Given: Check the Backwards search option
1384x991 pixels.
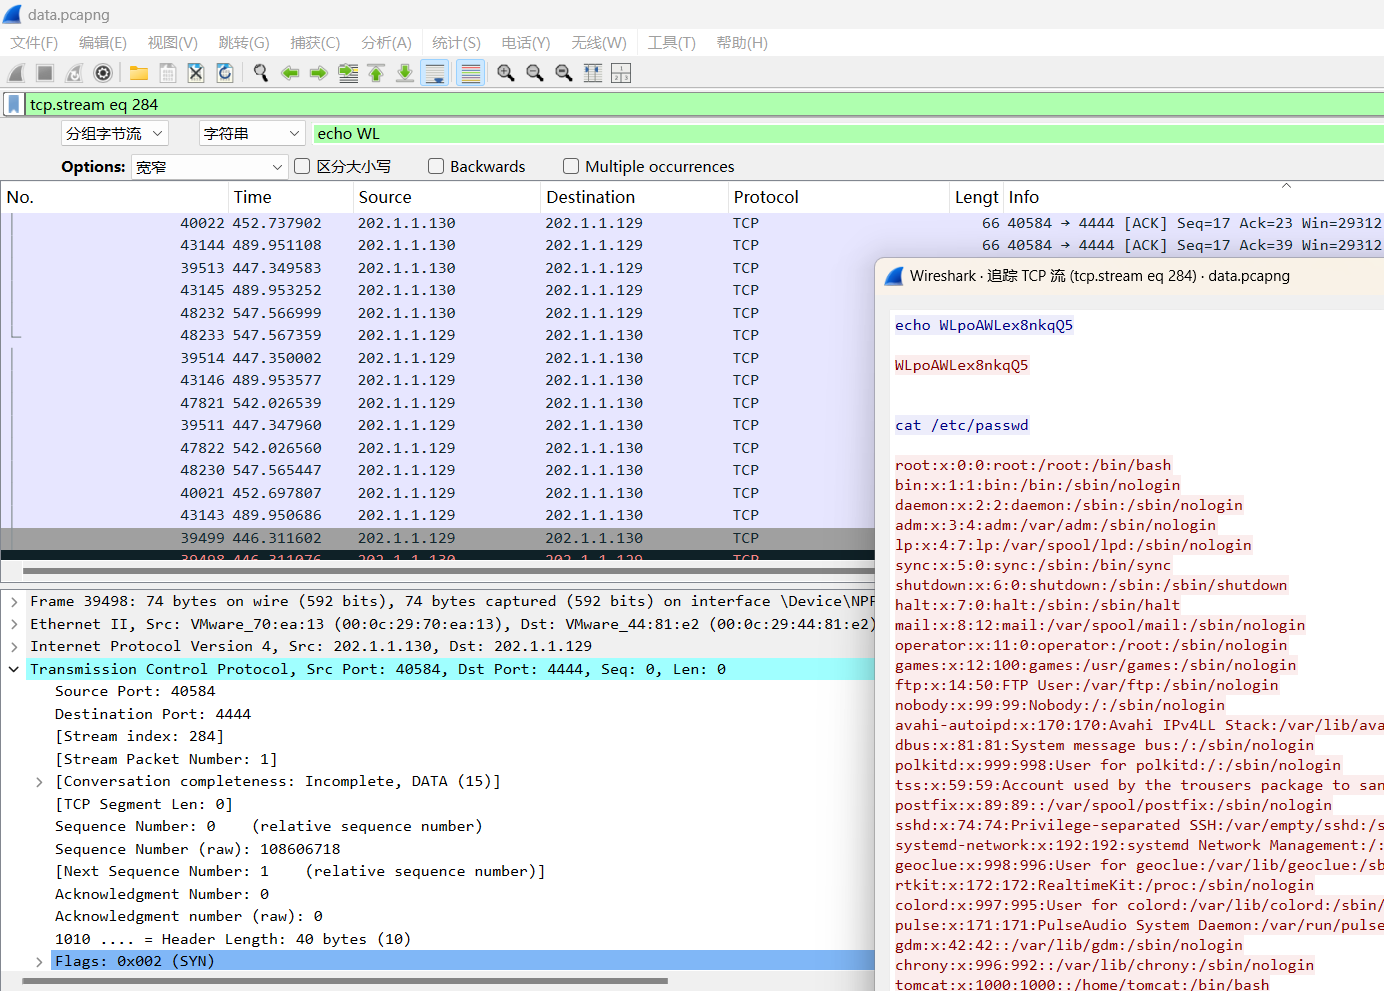Looking at the screenshot, I should (x=436, y=166).
